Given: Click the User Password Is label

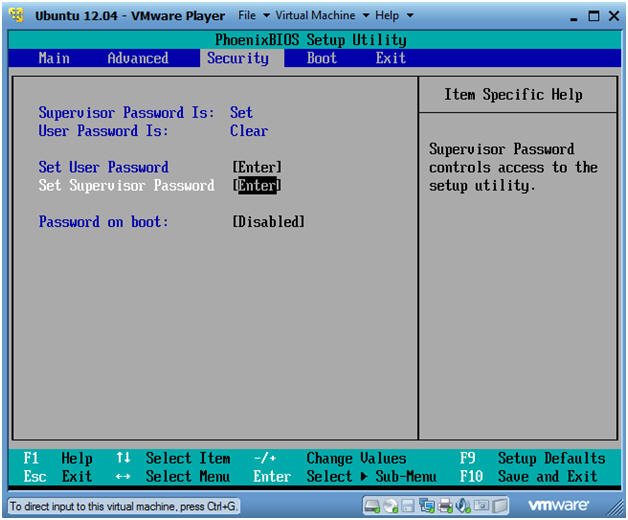Looking at the screenshot, I should coord(103,131).
